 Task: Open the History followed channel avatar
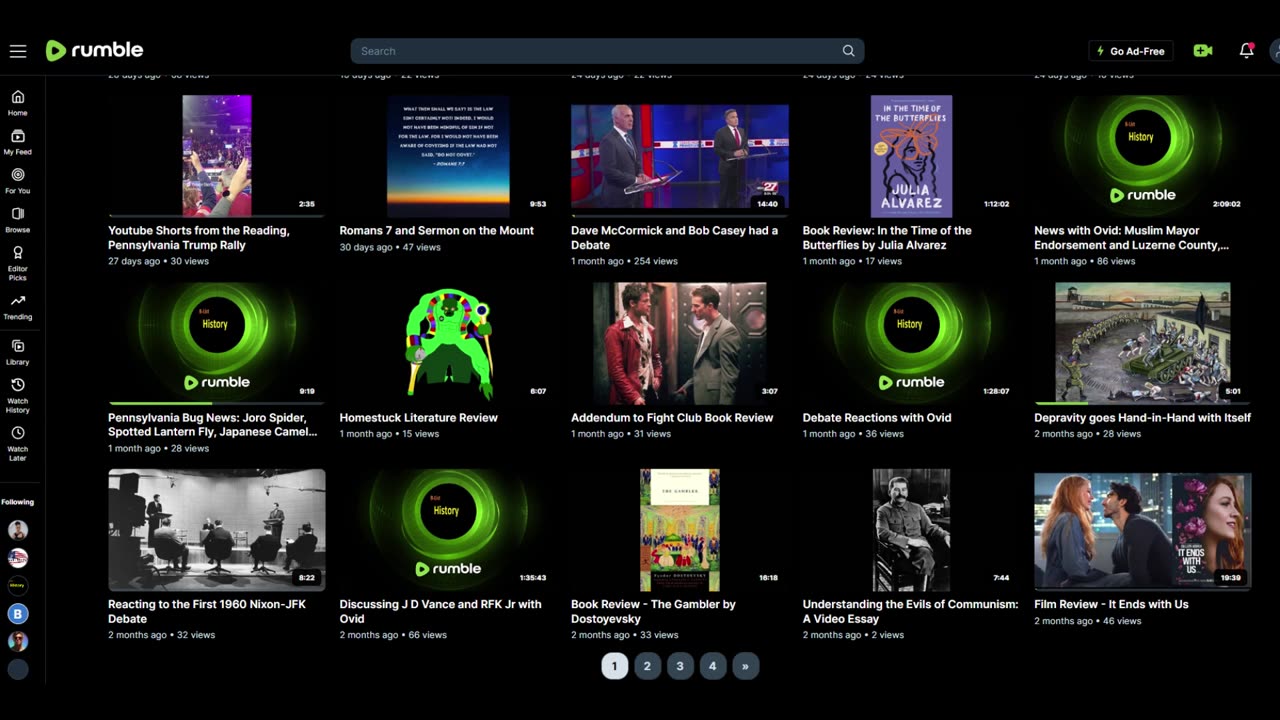18,586
